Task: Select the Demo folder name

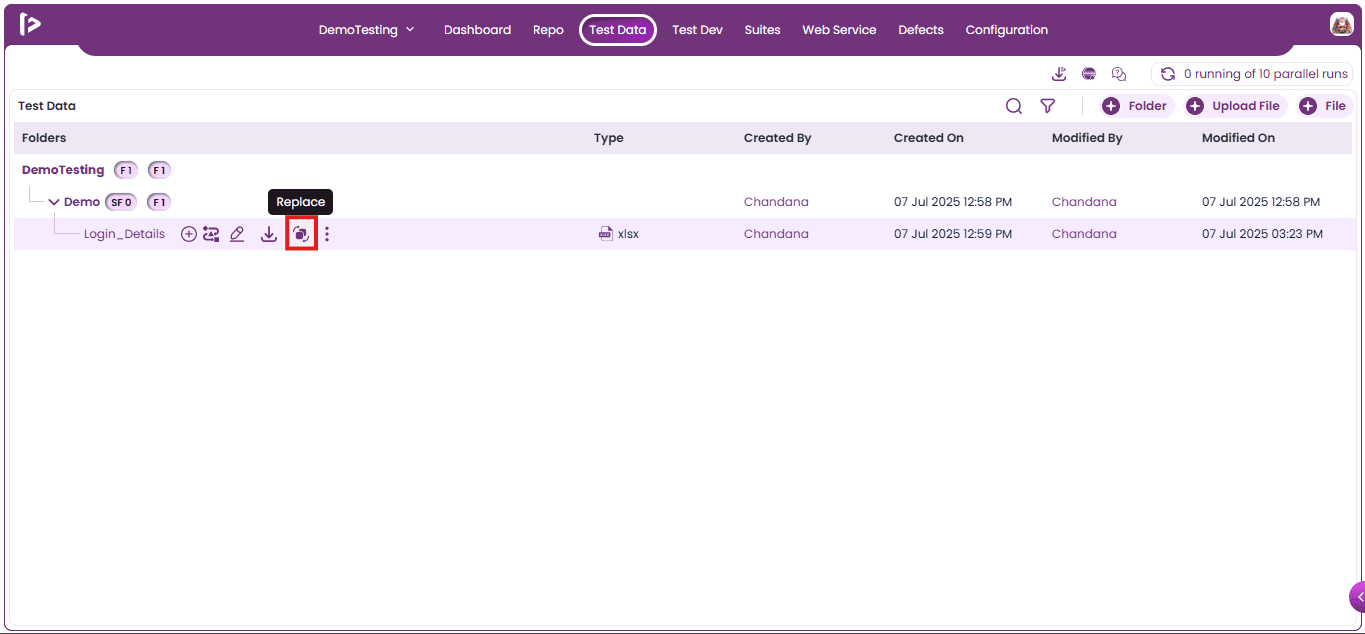Action: pyautogui.click(x=82, y=202)
